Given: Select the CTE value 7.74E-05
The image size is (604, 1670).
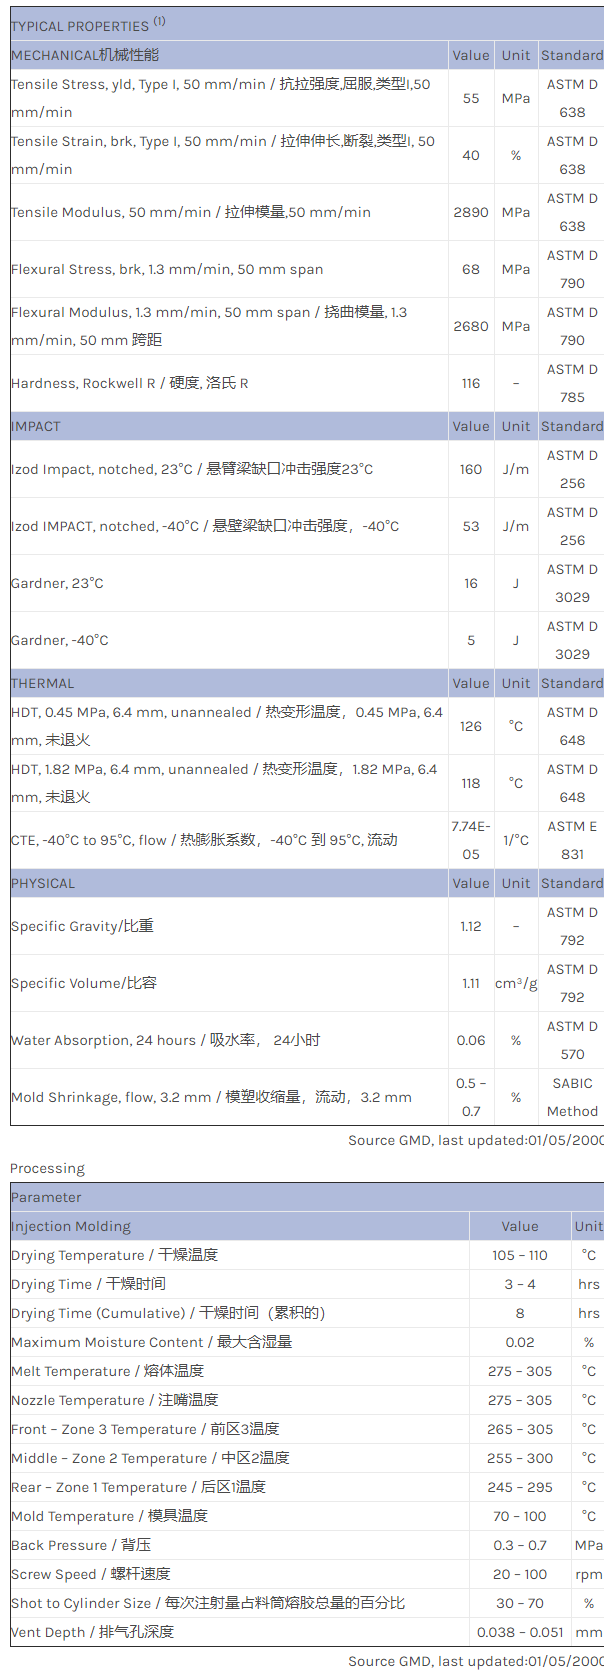Looking at the screenshot, I should coord(471,840).
